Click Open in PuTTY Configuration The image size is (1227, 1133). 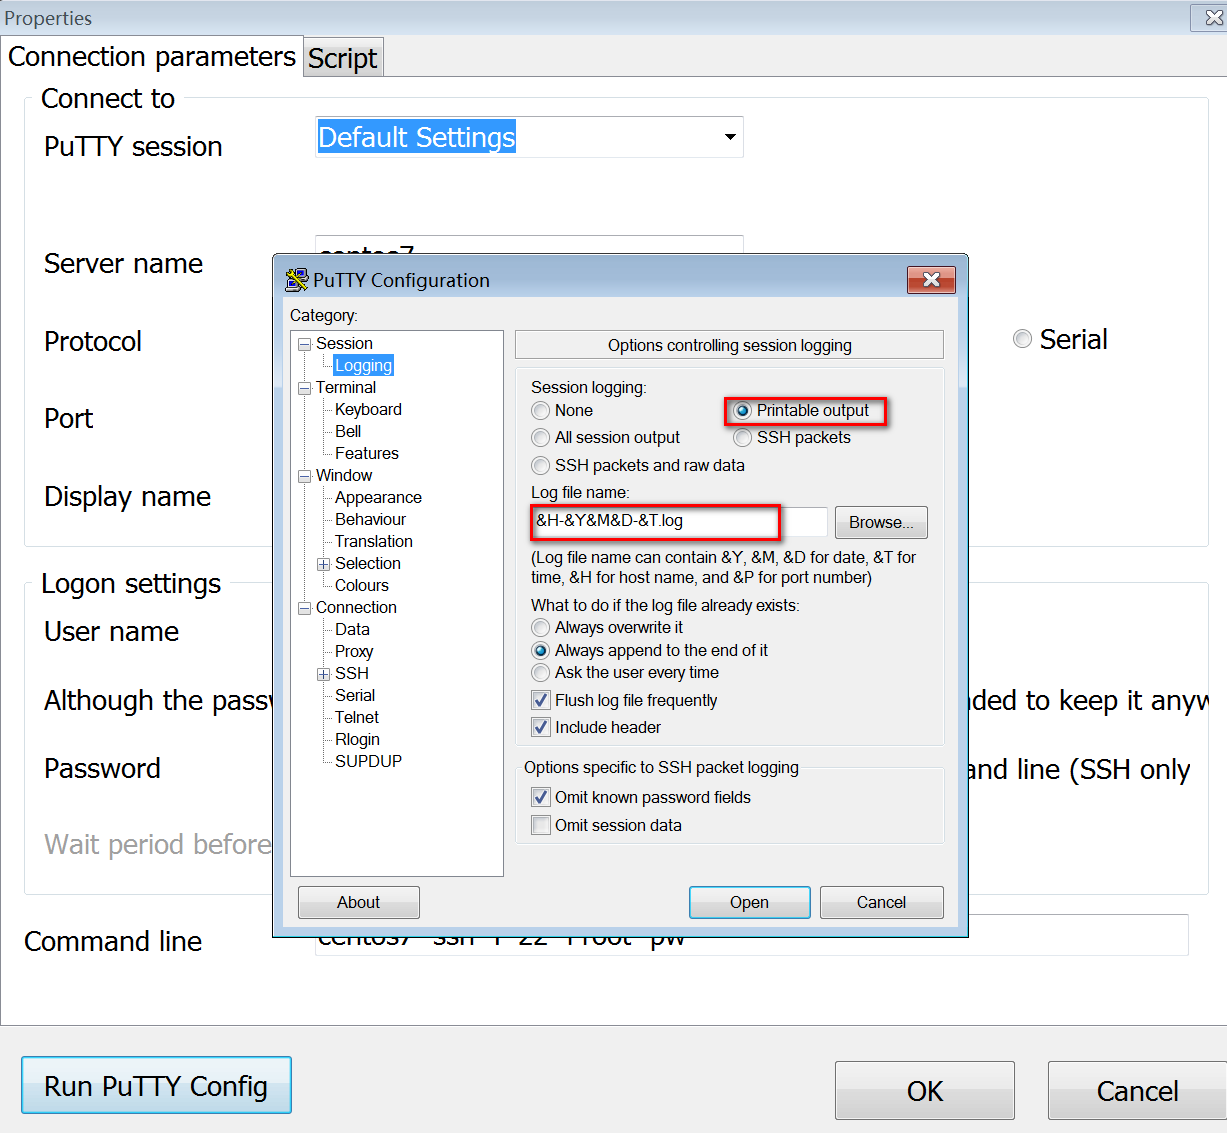[x=749, y=902]
